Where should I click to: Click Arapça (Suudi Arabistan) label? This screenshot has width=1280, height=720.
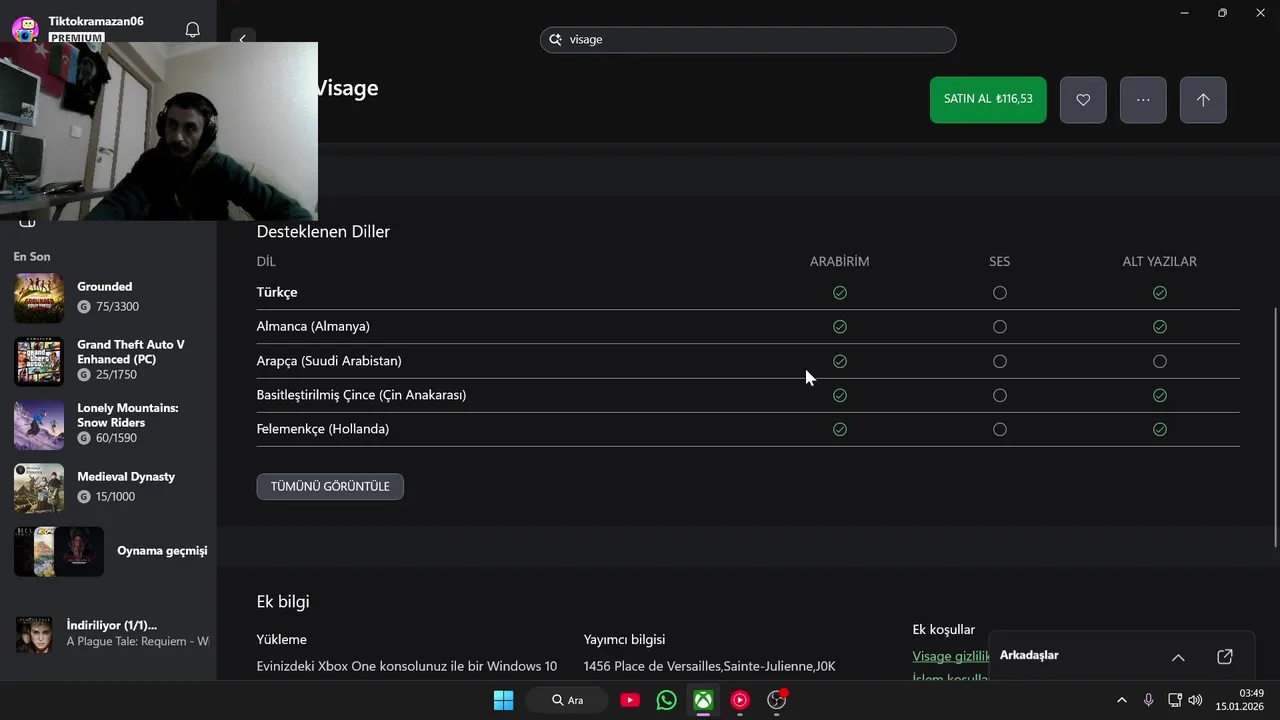coord(329,360)
